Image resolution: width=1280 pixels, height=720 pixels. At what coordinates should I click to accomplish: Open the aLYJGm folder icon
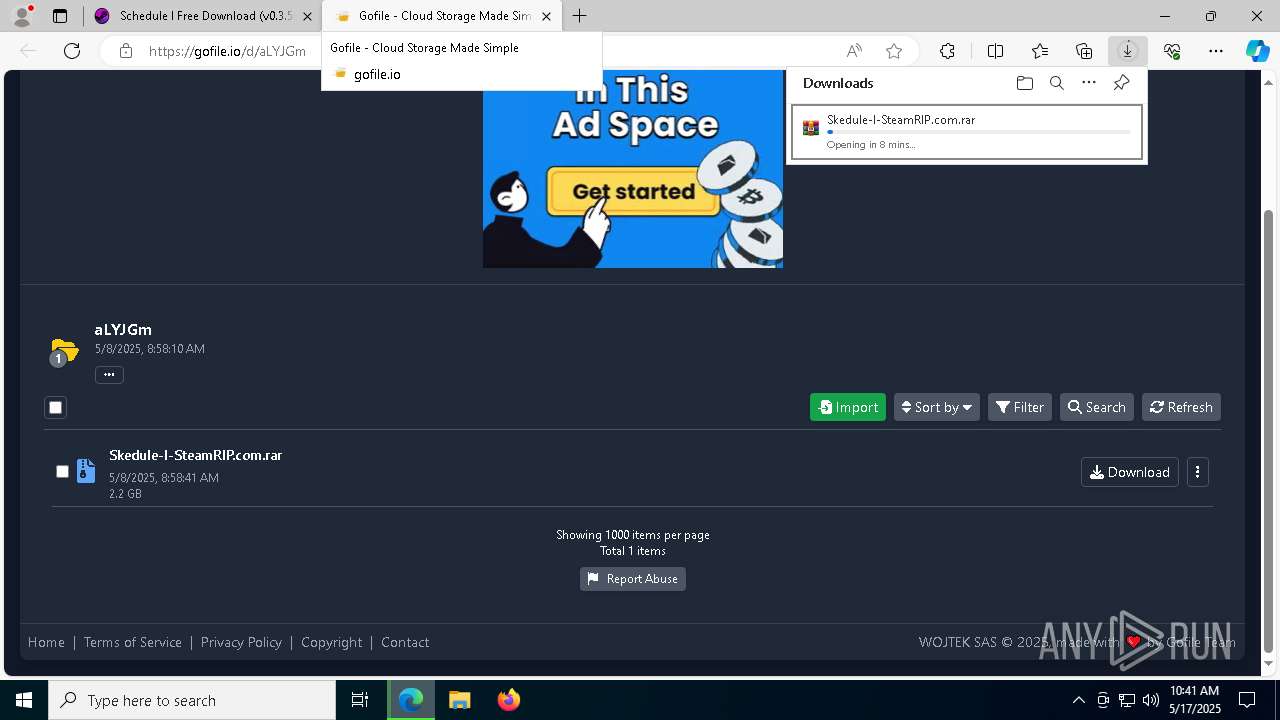64,351
